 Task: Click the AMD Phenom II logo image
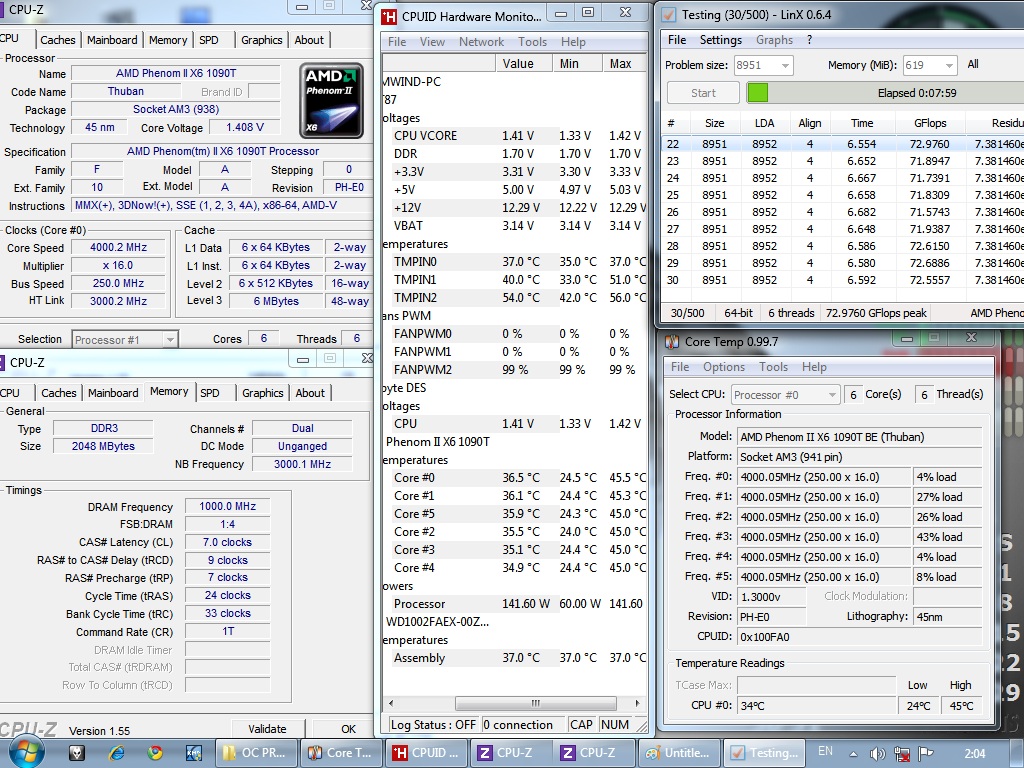coord(331,100)
